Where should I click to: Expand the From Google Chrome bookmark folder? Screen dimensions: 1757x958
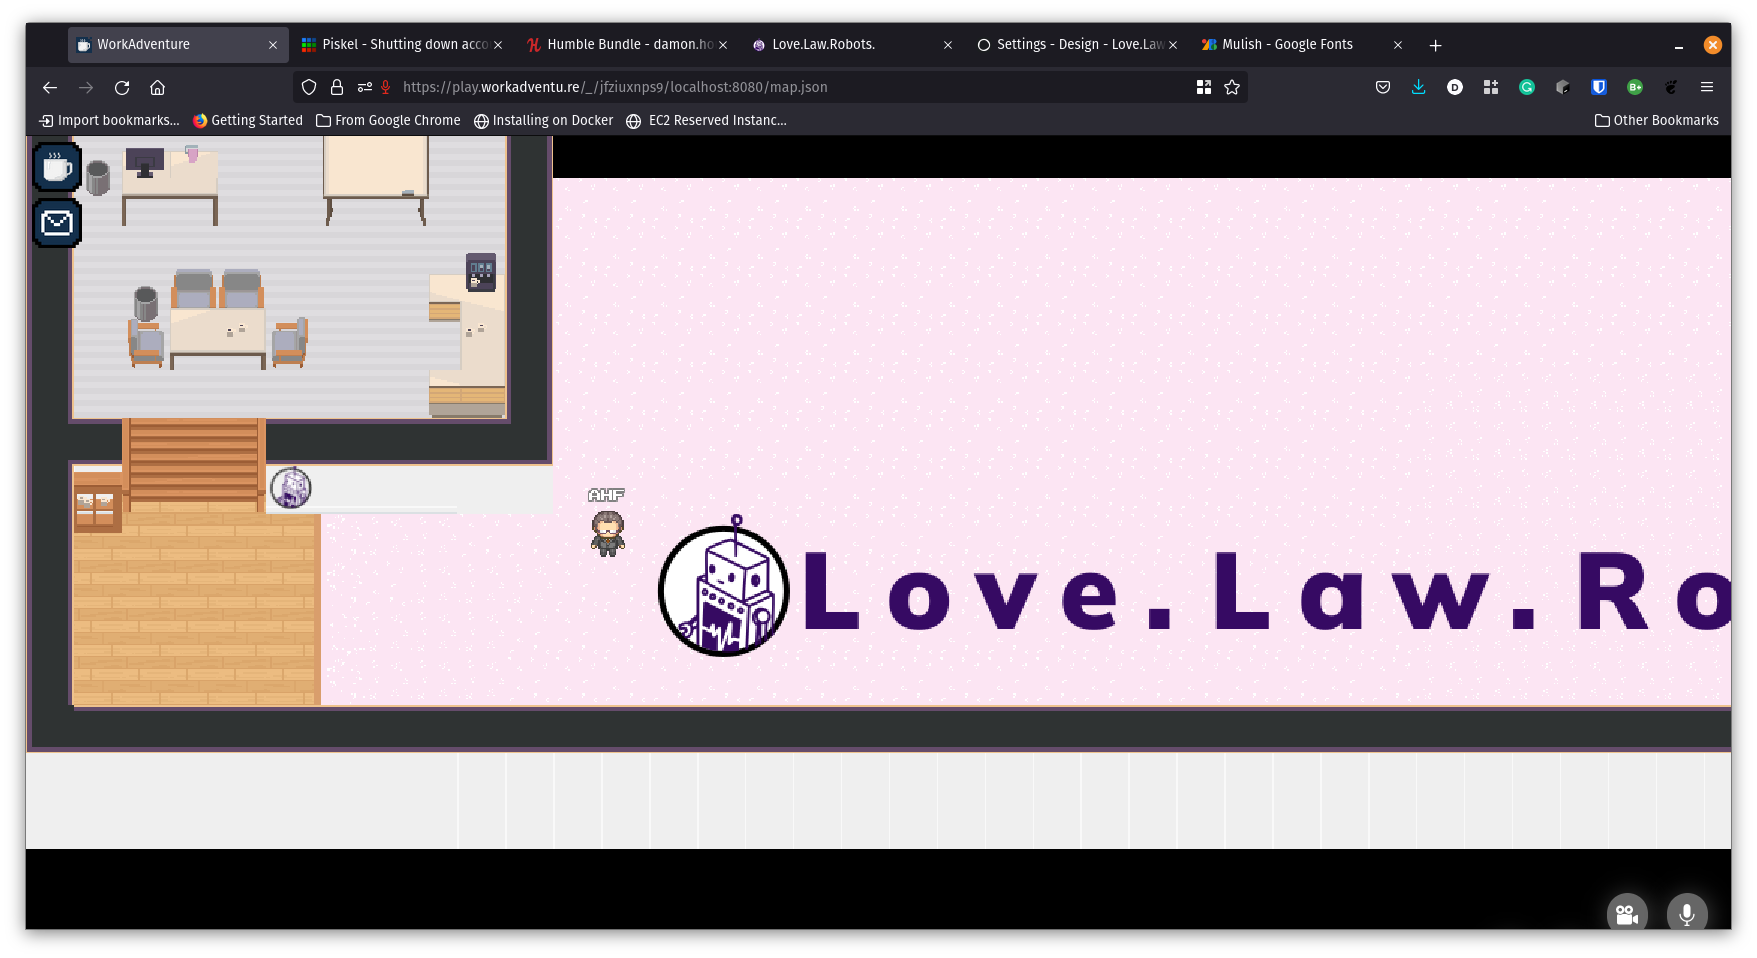[x=388, y=120]
